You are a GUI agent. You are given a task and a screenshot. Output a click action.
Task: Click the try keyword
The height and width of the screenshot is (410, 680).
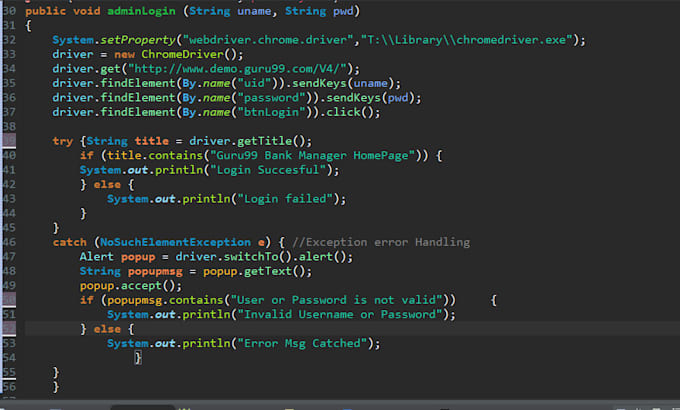62,141
